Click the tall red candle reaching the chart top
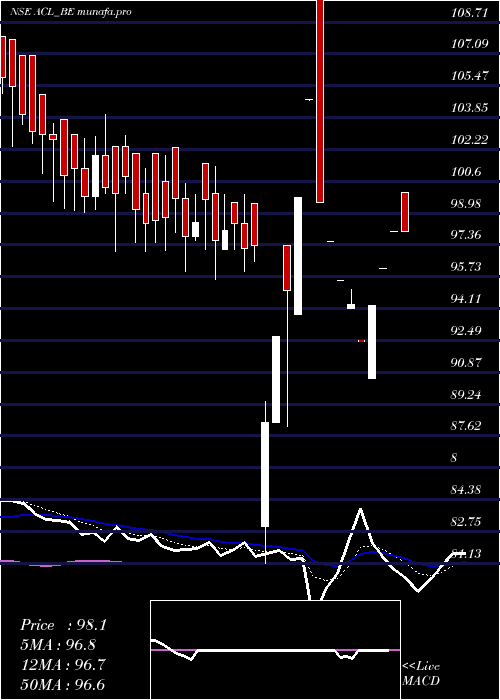This screenshot has width=500, height=700. point(320,101)
